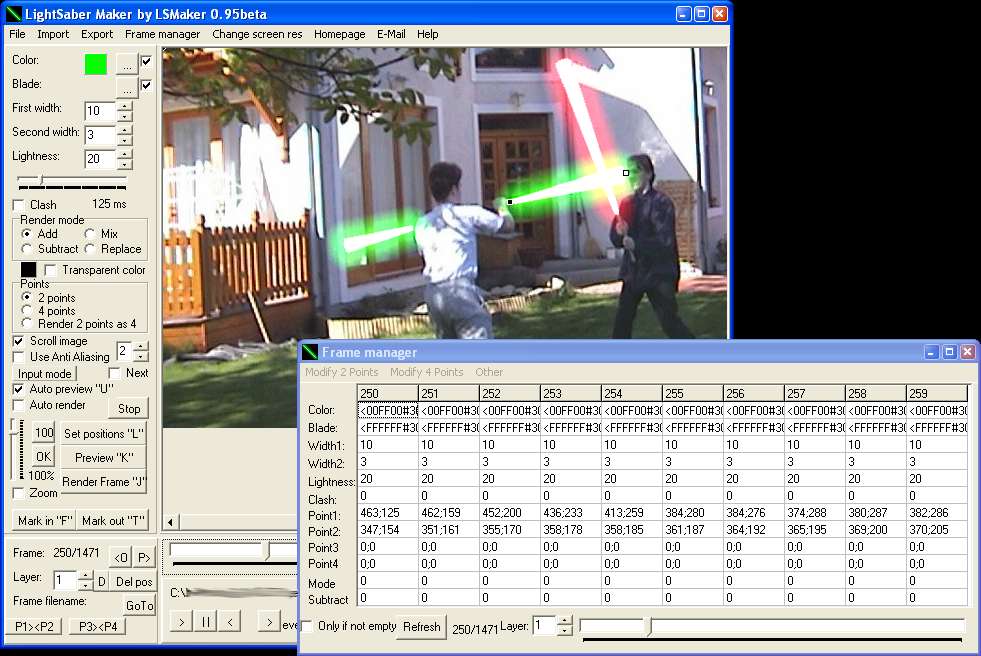Click the '<O' previous frame button

121,557
